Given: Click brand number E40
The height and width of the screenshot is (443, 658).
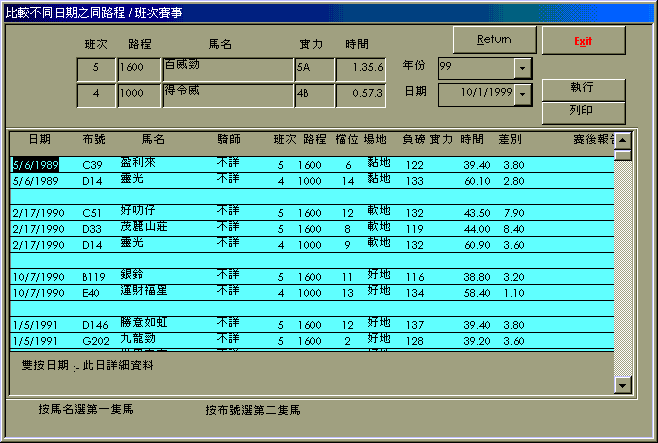Looking at the screenshot, I should [x=91, y=293].
